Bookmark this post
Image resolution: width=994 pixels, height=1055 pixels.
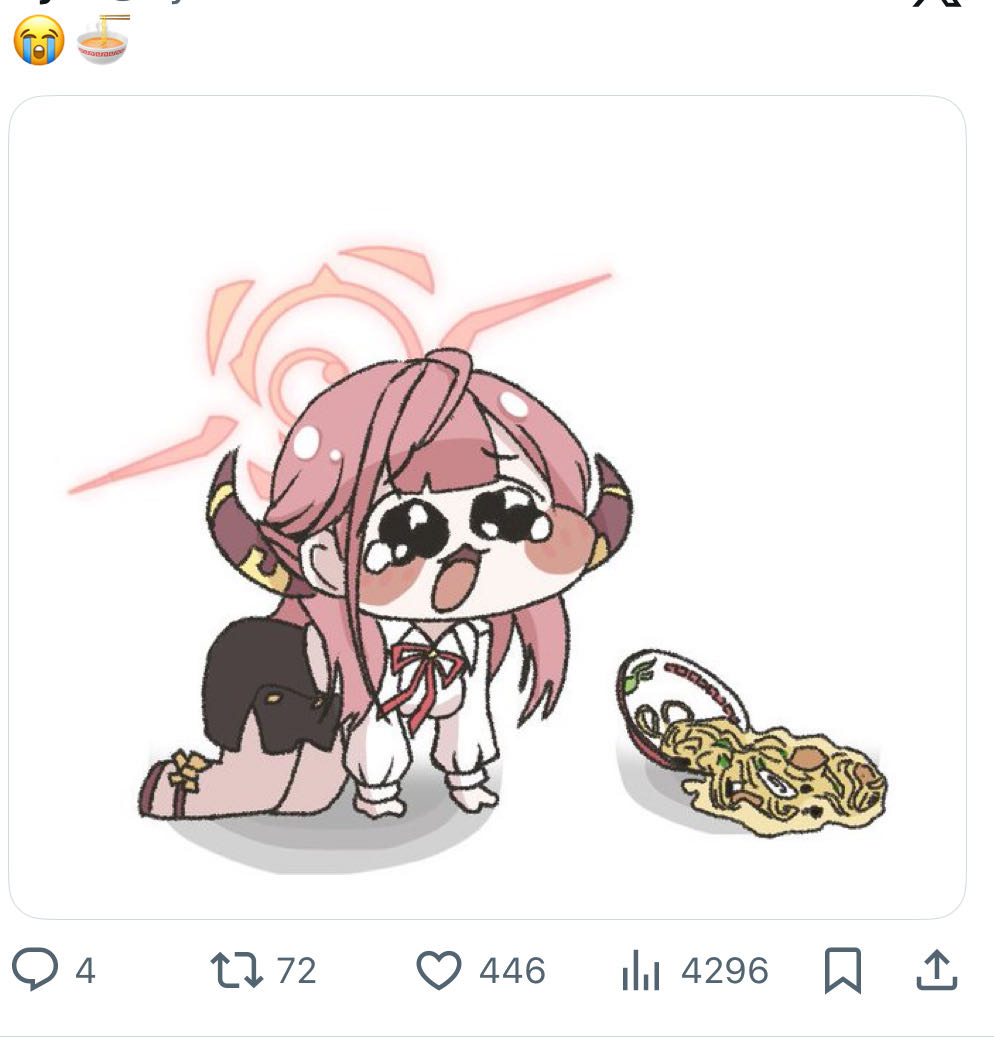pos(842,971)
